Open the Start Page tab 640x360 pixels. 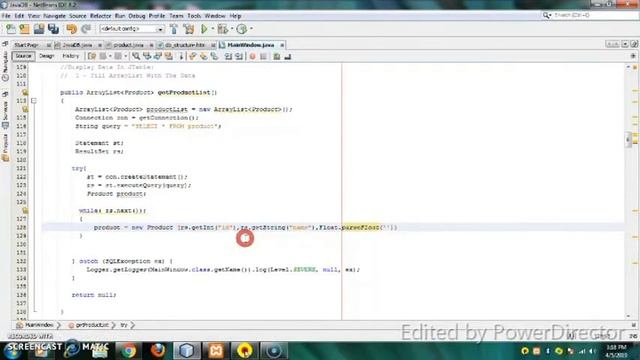point(27,45)
